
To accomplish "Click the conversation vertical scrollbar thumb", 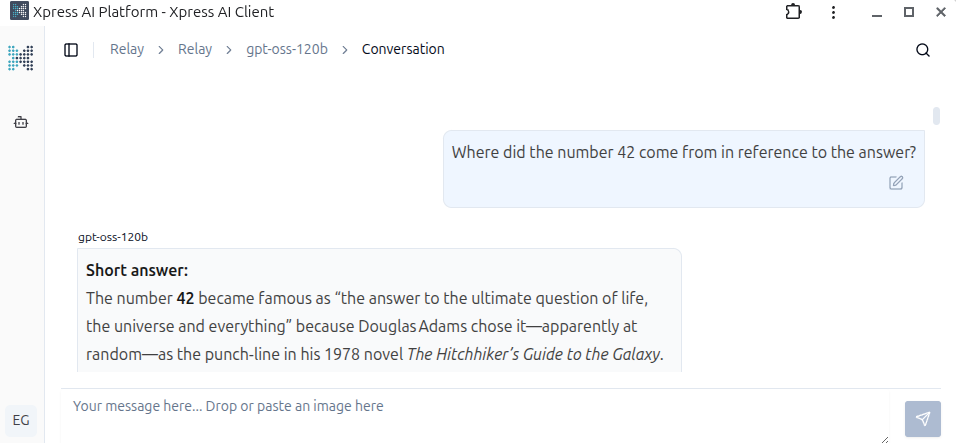I will pyautogui.click(x=937, y=115).
